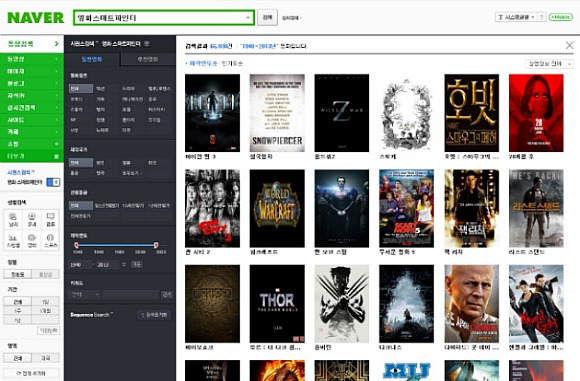Viewport: 580px width, 381px height.
Task: Select the 전체 country filter
Action: tap(81, 163)
